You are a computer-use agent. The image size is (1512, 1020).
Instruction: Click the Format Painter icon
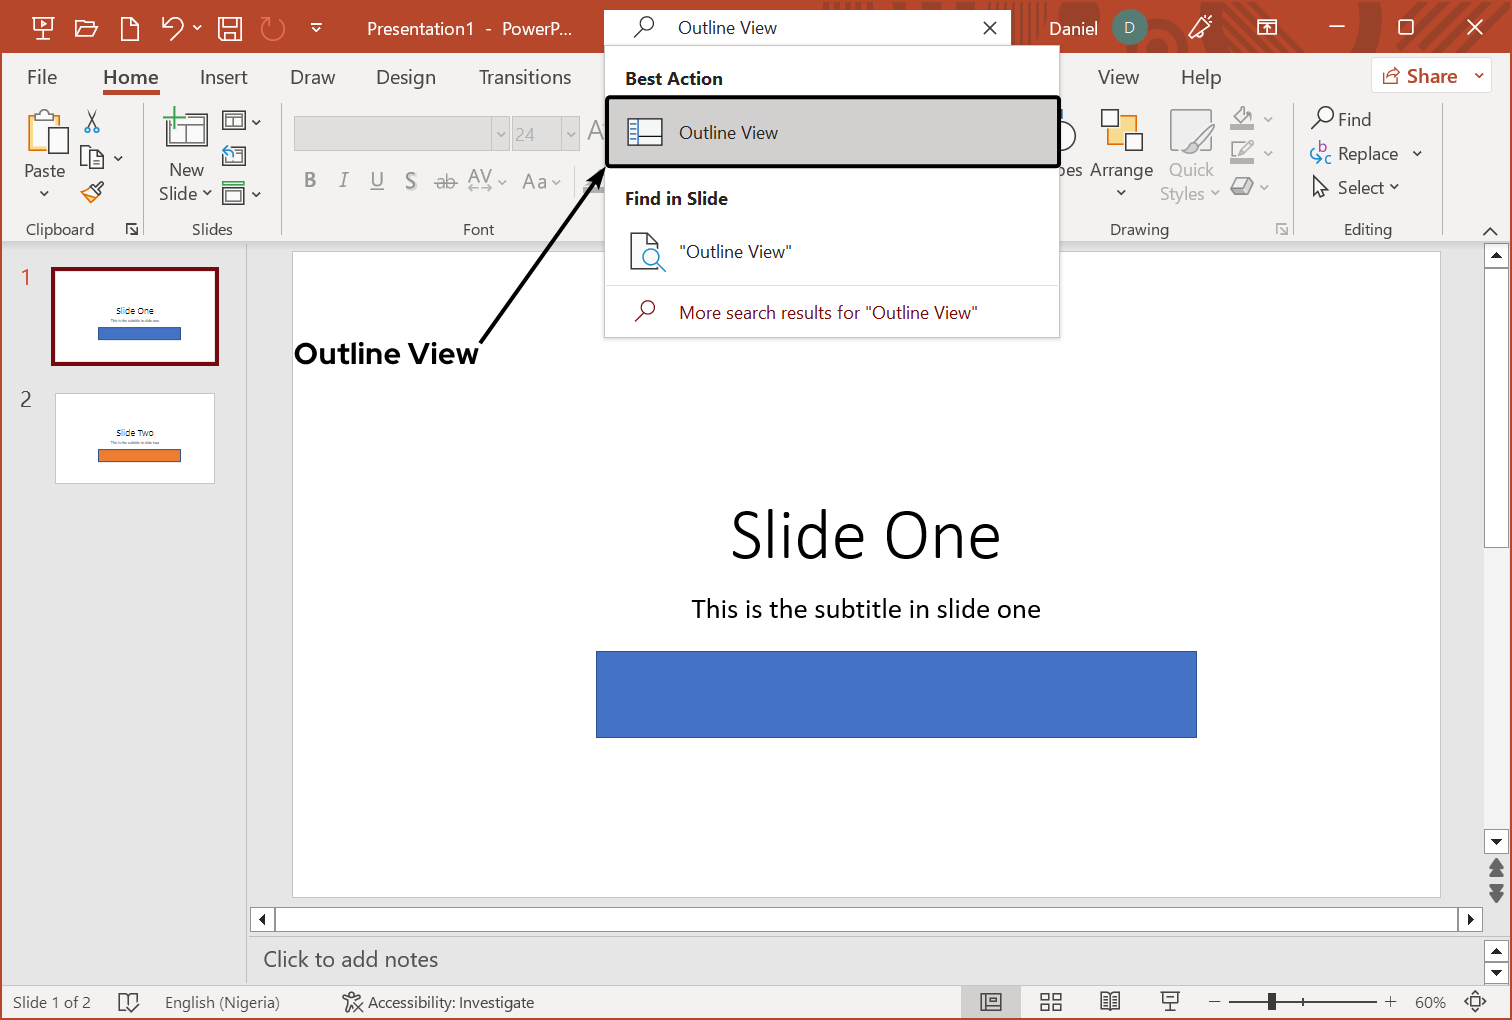[x=93, y=191]
